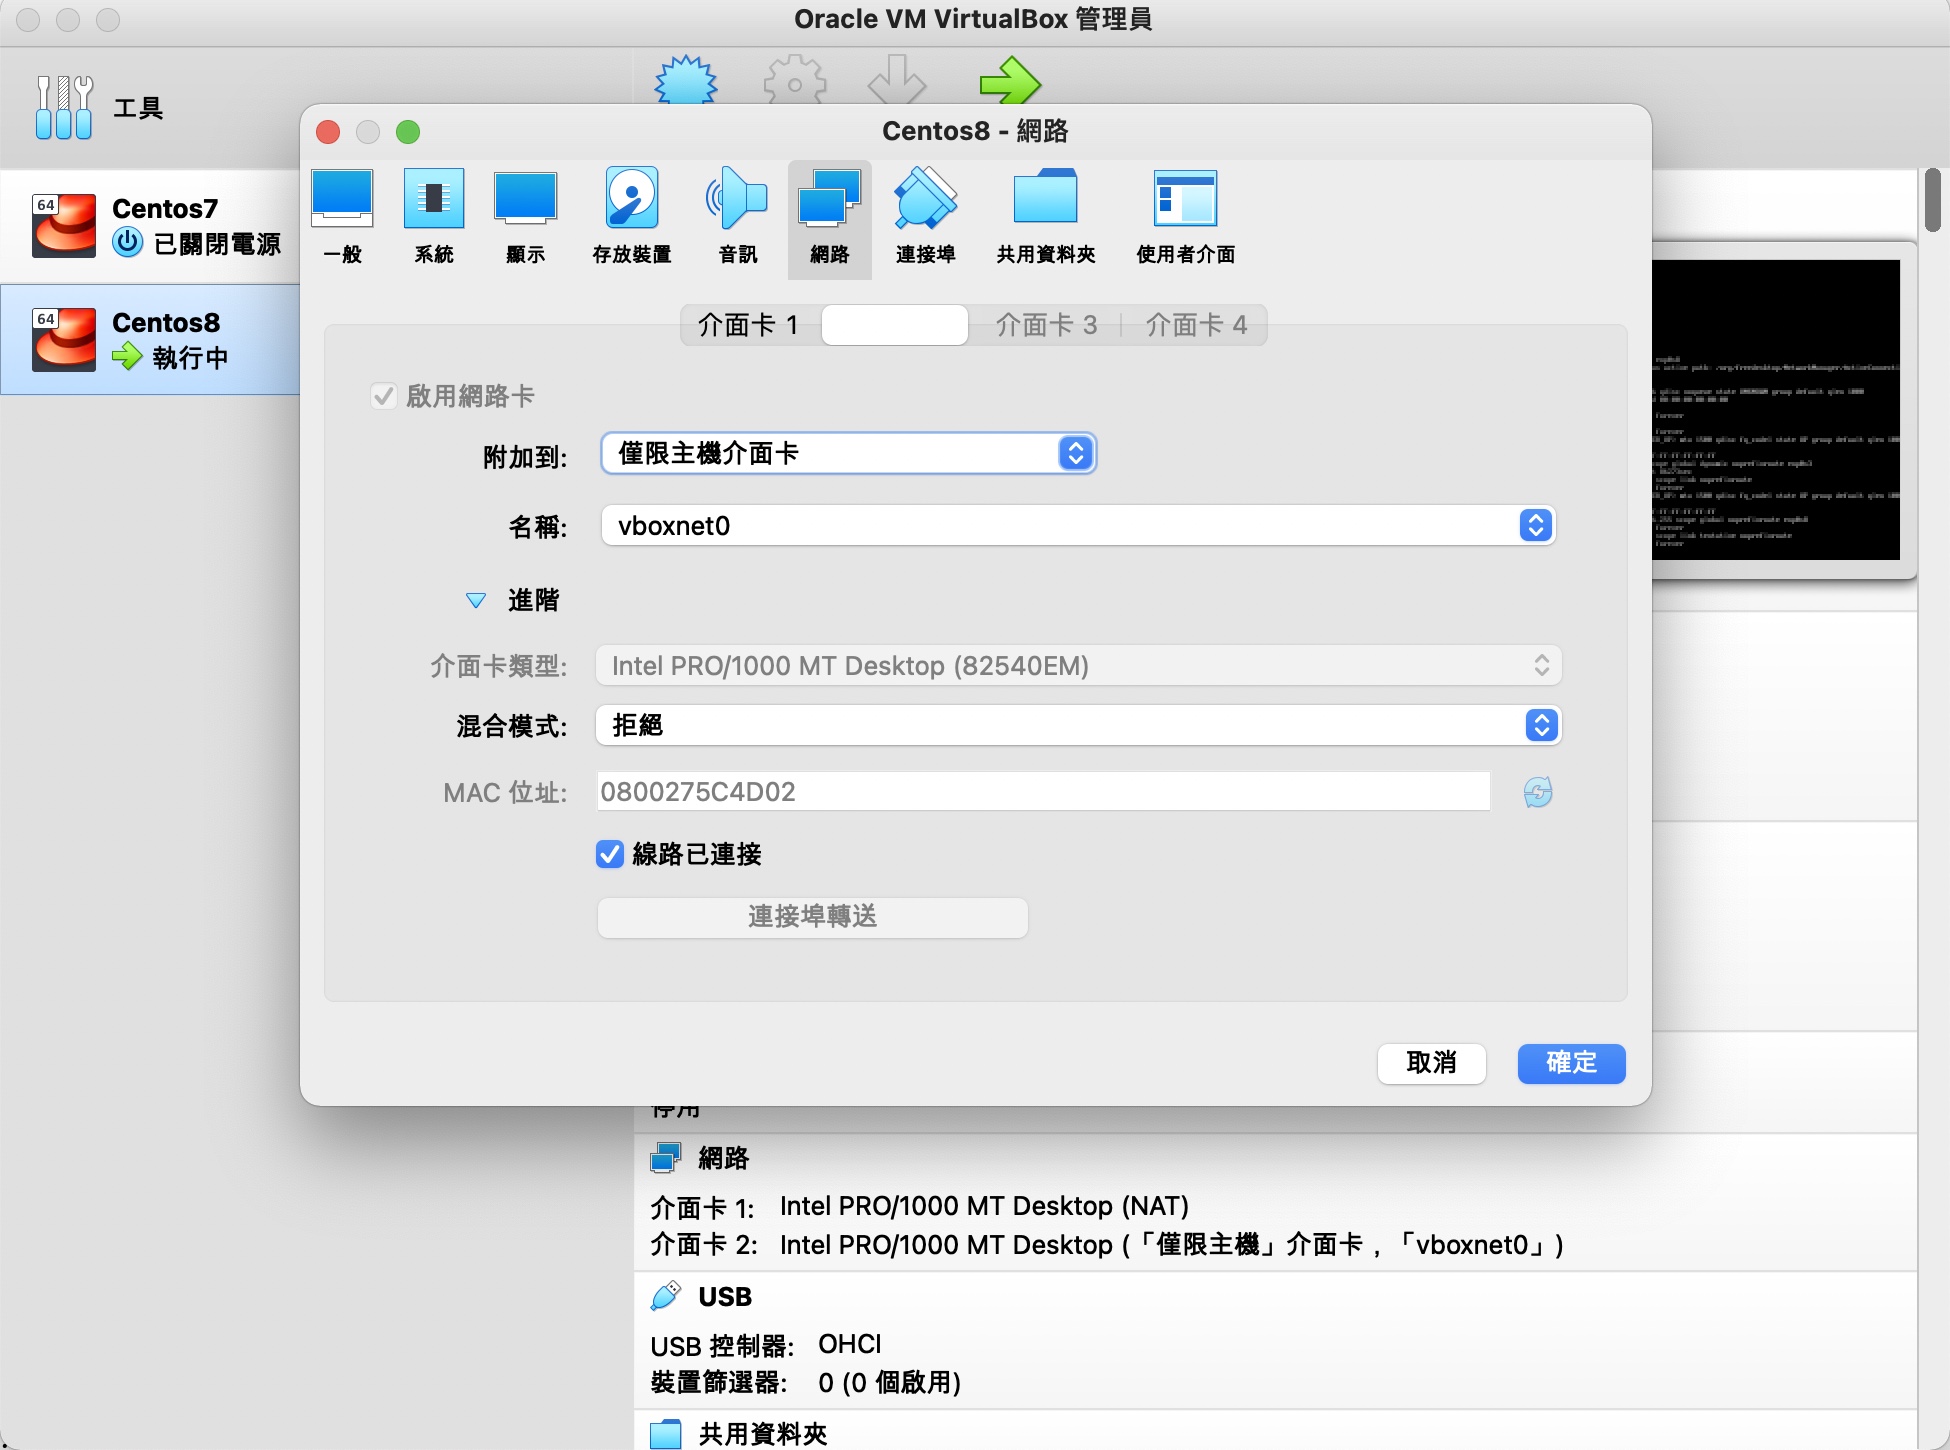Open the 音訊 (Audio) settings category

tap(738, 218)
